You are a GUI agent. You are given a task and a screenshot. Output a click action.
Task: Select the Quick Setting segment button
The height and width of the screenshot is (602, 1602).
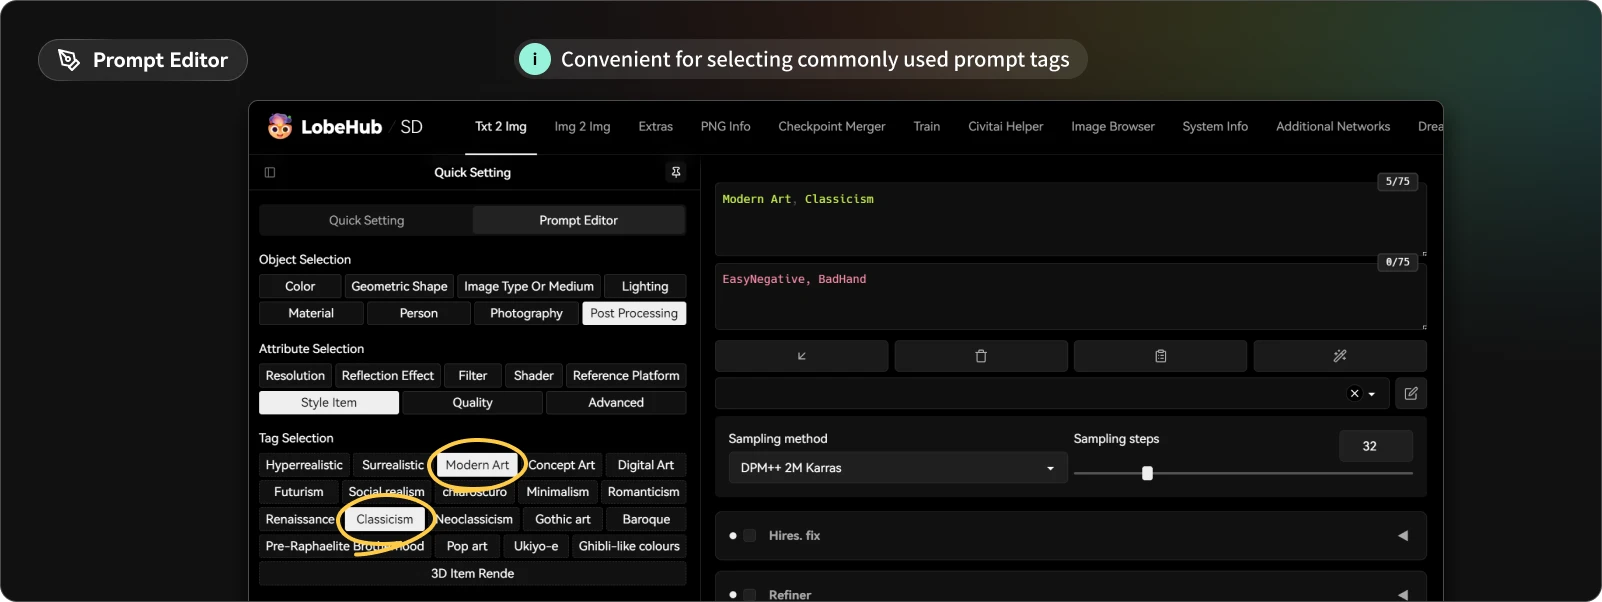[366, 220]
